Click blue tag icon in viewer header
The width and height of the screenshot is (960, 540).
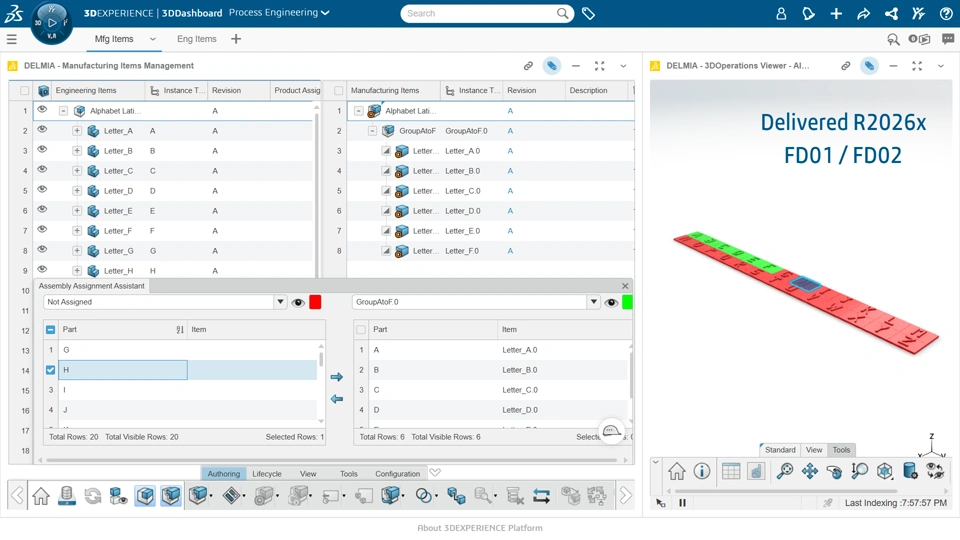869,66
